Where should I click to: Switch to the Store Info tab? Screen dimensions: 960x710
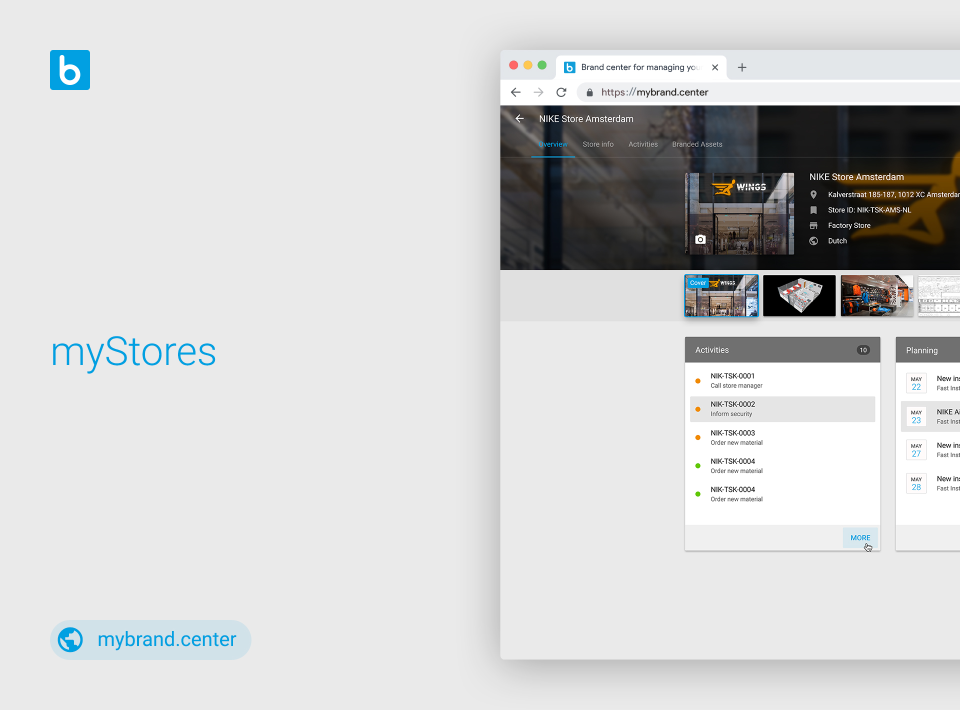pyautogui.click(x=597, y=144)
